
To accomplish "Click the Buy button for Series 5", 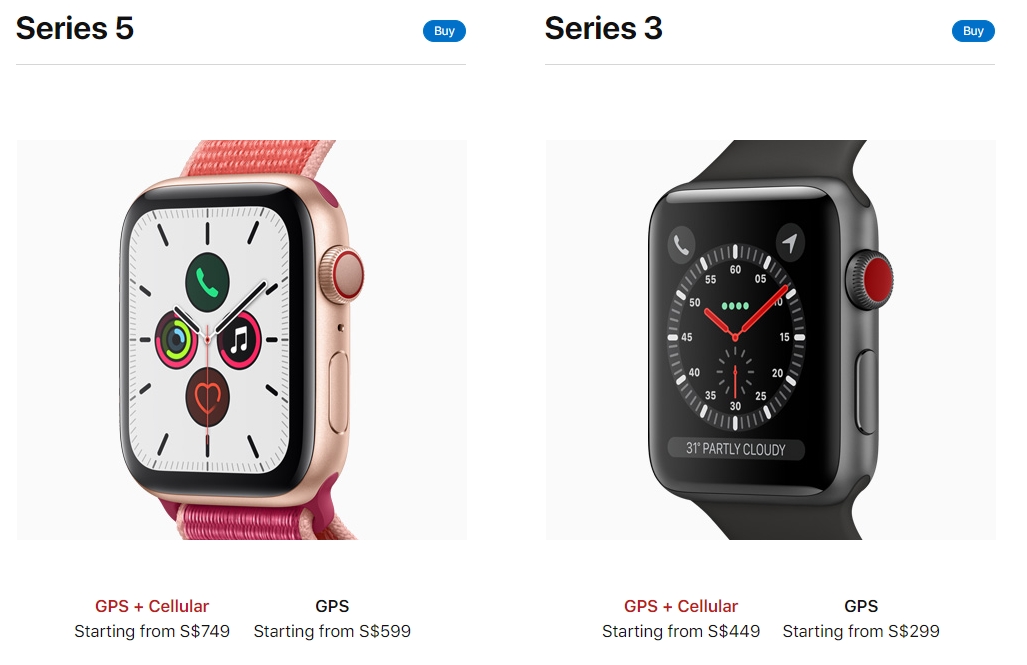I will tap(444, 31).
